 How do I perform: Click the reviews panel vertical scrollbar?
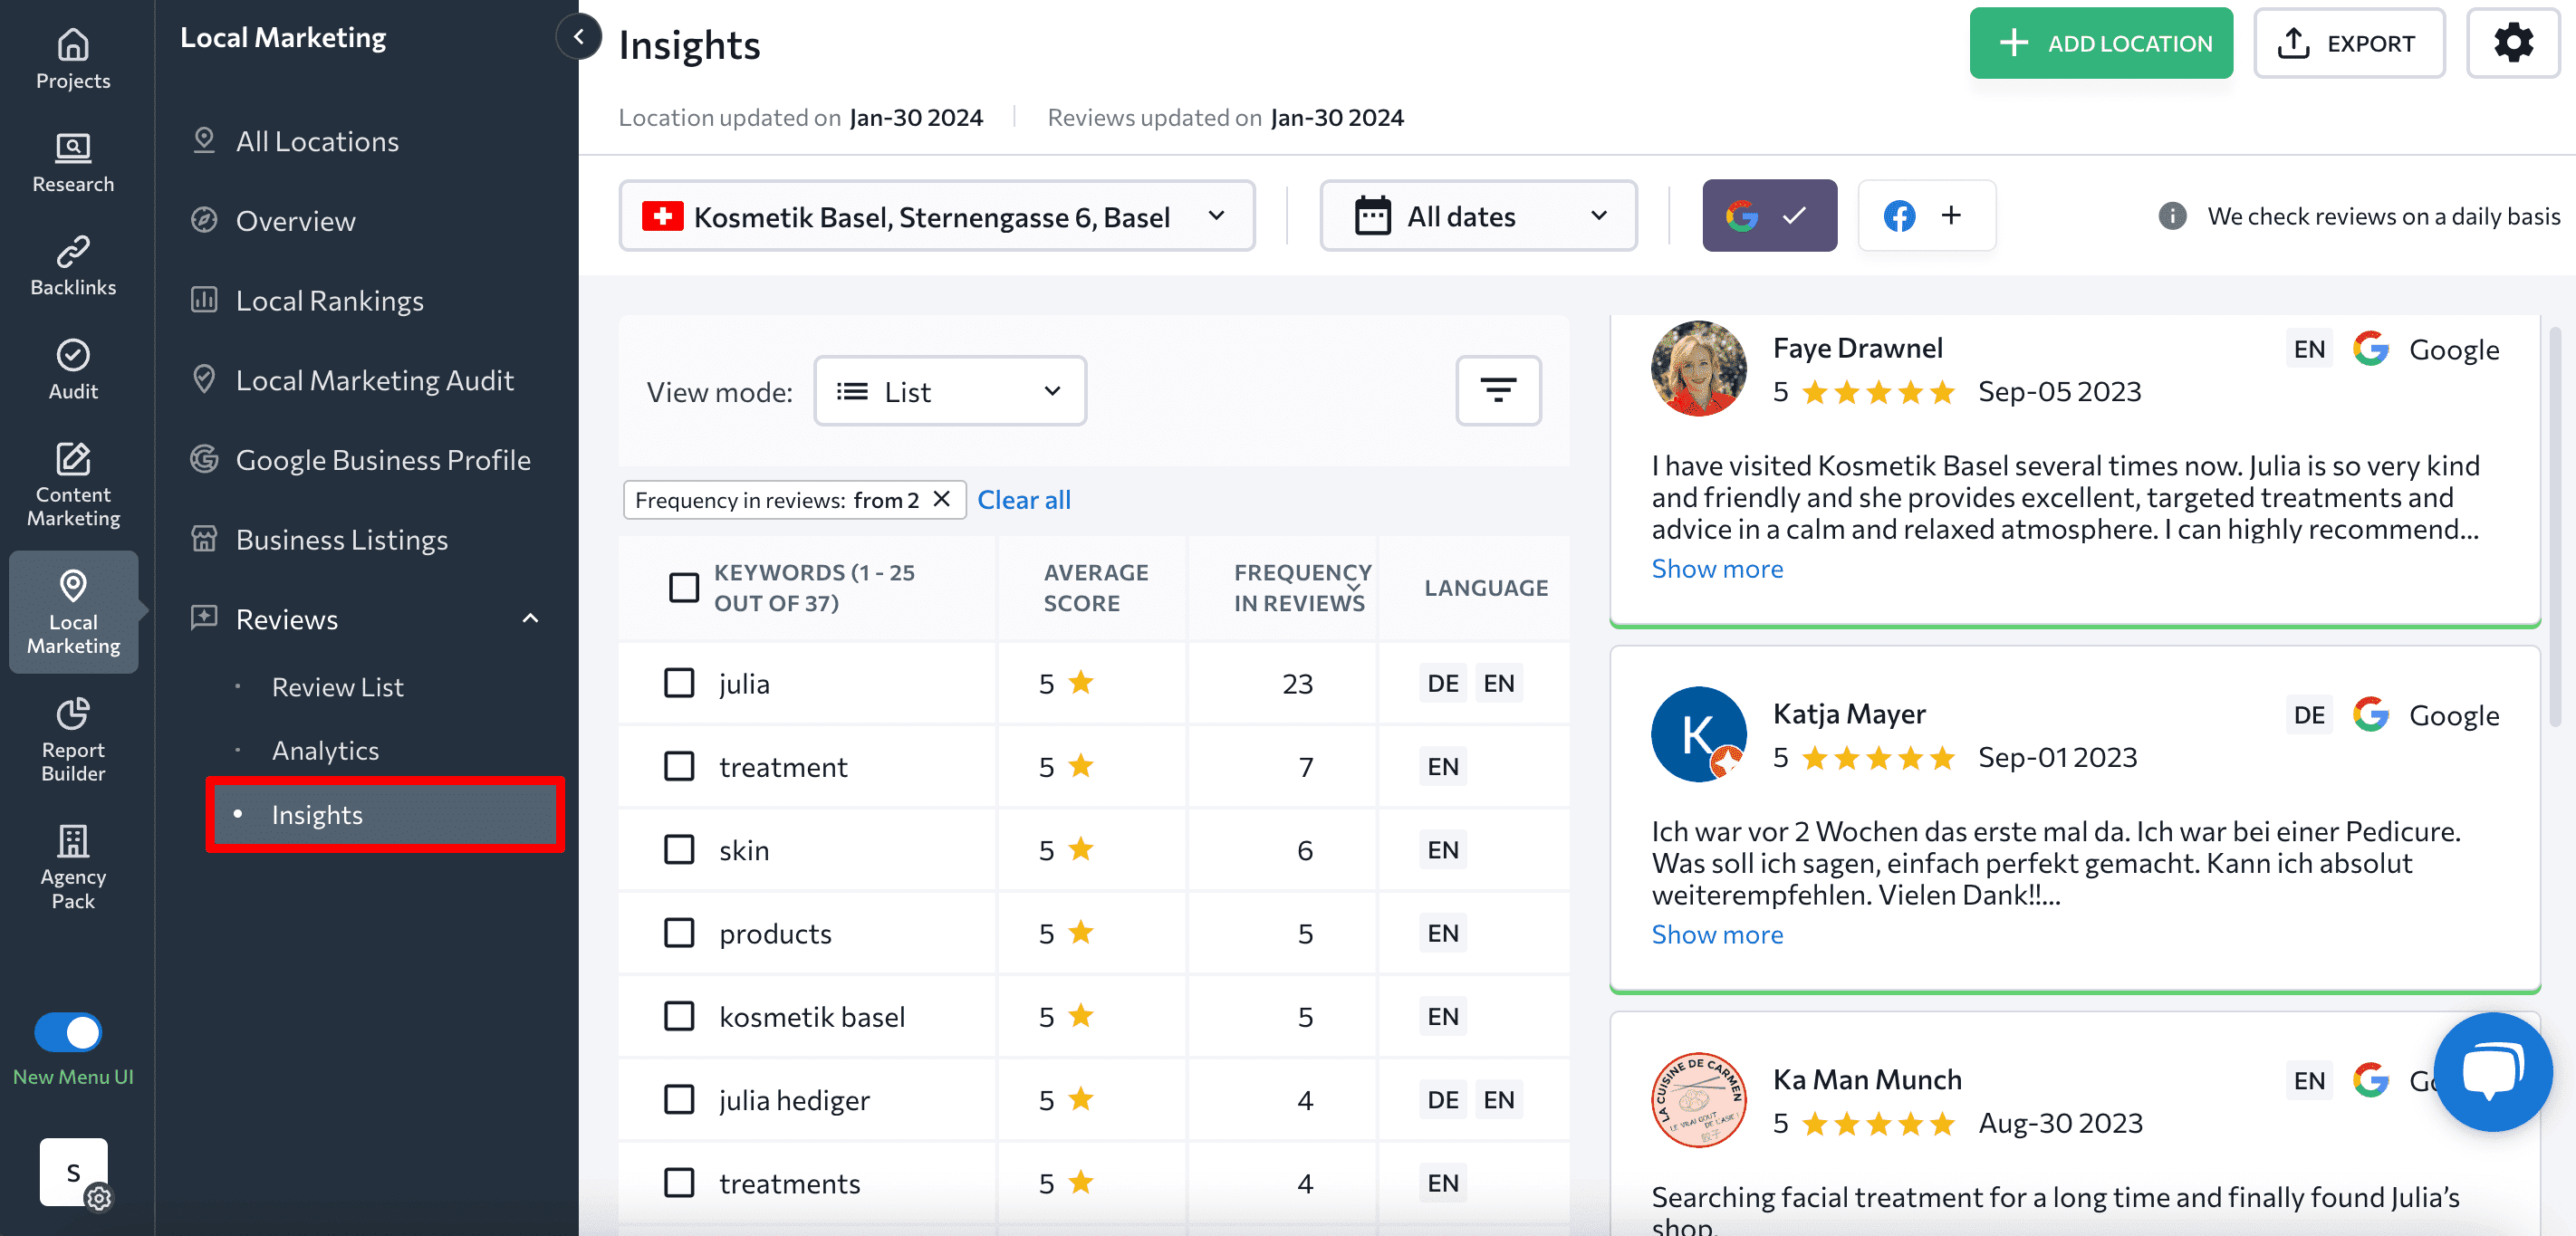[2555, 525]
